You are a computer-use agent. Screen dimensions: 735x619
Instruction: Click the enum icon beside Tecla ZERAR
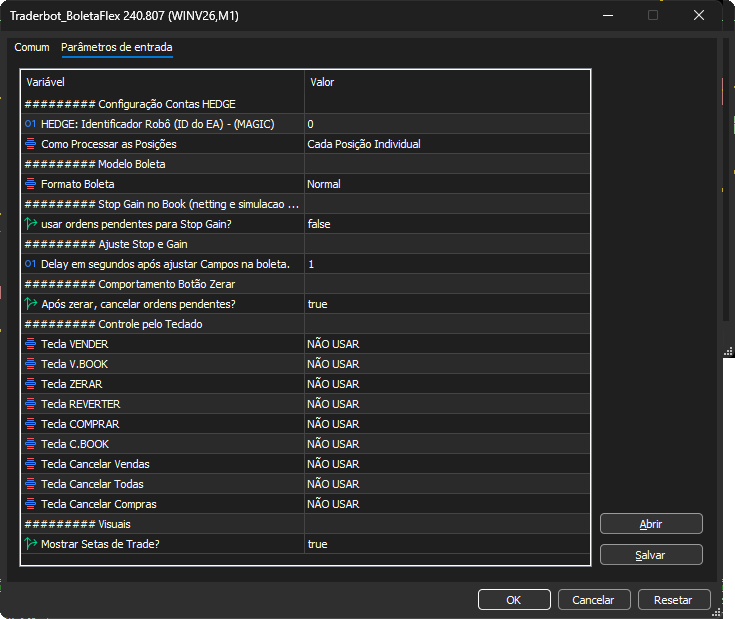click(x=30, y=384)
